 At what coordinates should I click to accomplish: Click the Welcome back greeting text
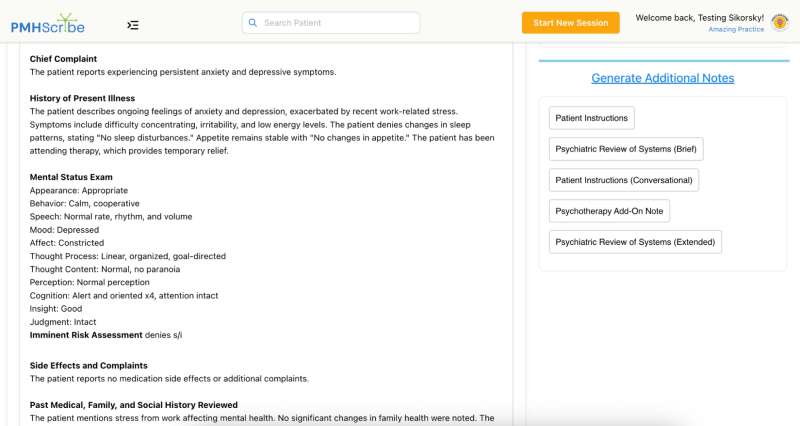click(x=699, y=18)
